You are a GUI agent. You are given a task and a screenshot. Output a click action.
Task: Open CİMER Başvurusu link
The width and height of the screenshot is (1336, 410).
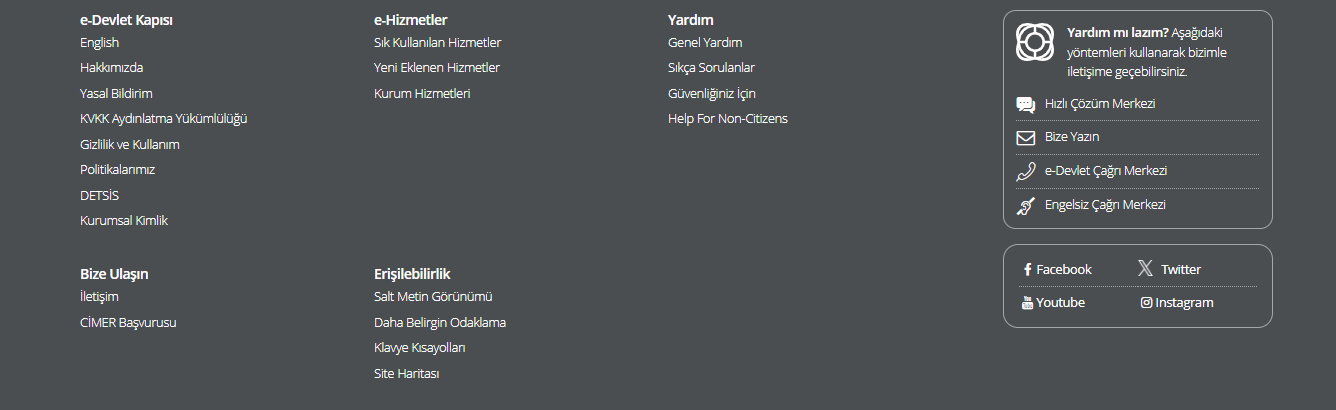(x=128, y=323)
